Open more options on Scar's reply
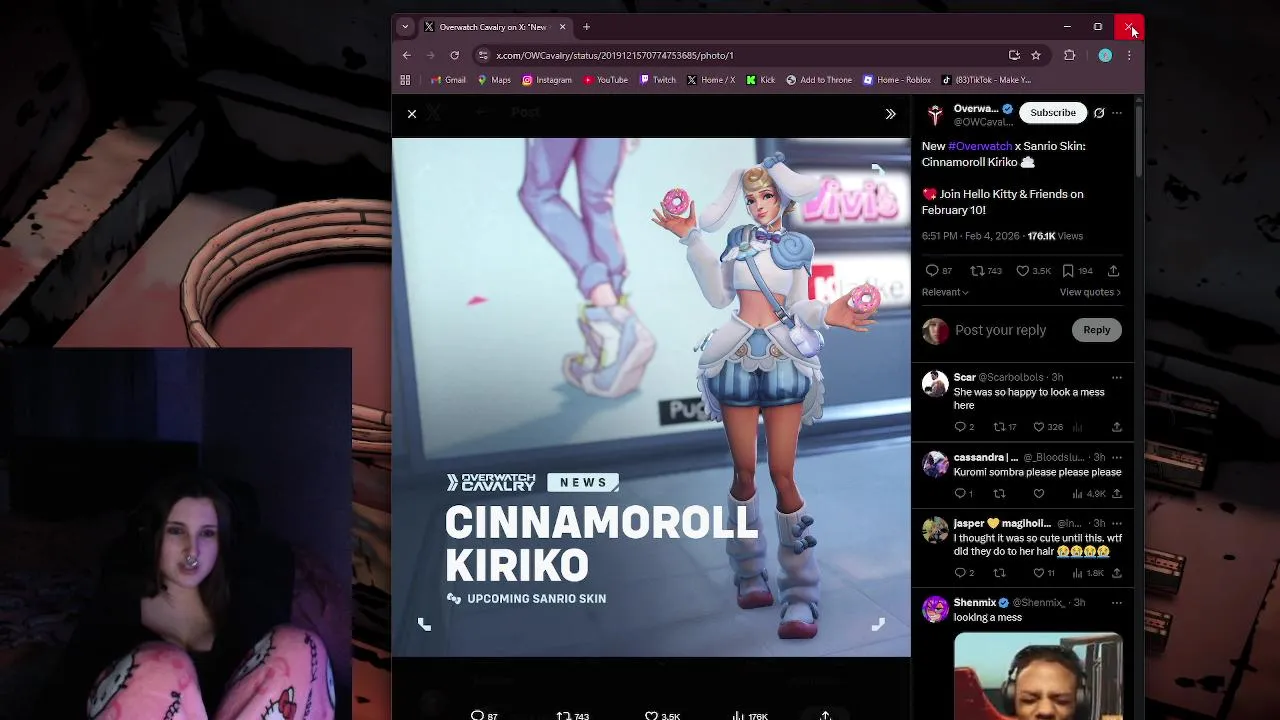Image resolution: width=1280 pixels, height=720 pixels. (x=1117, y=377)
